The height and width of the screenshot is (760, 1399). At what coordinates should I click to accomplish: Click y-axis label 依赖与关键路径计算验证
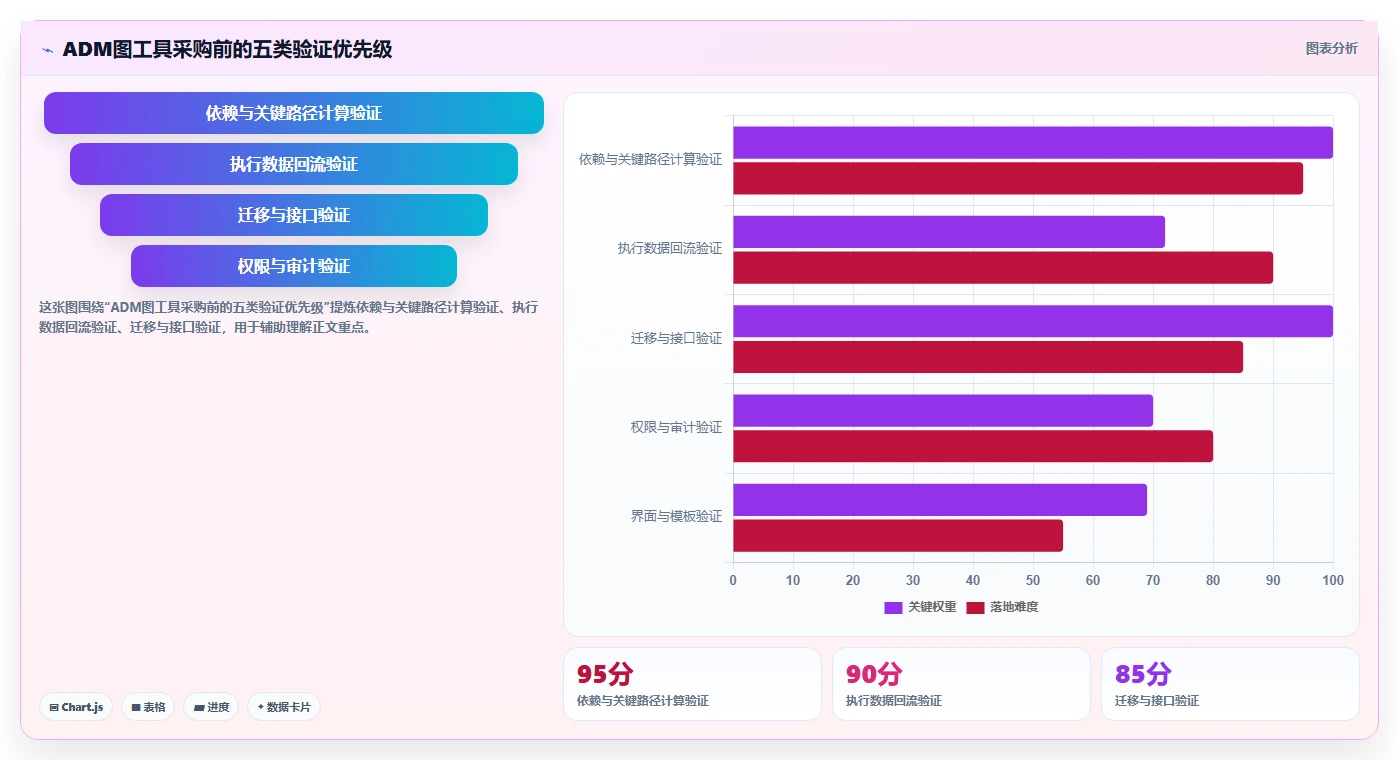[x=650, y=159]
